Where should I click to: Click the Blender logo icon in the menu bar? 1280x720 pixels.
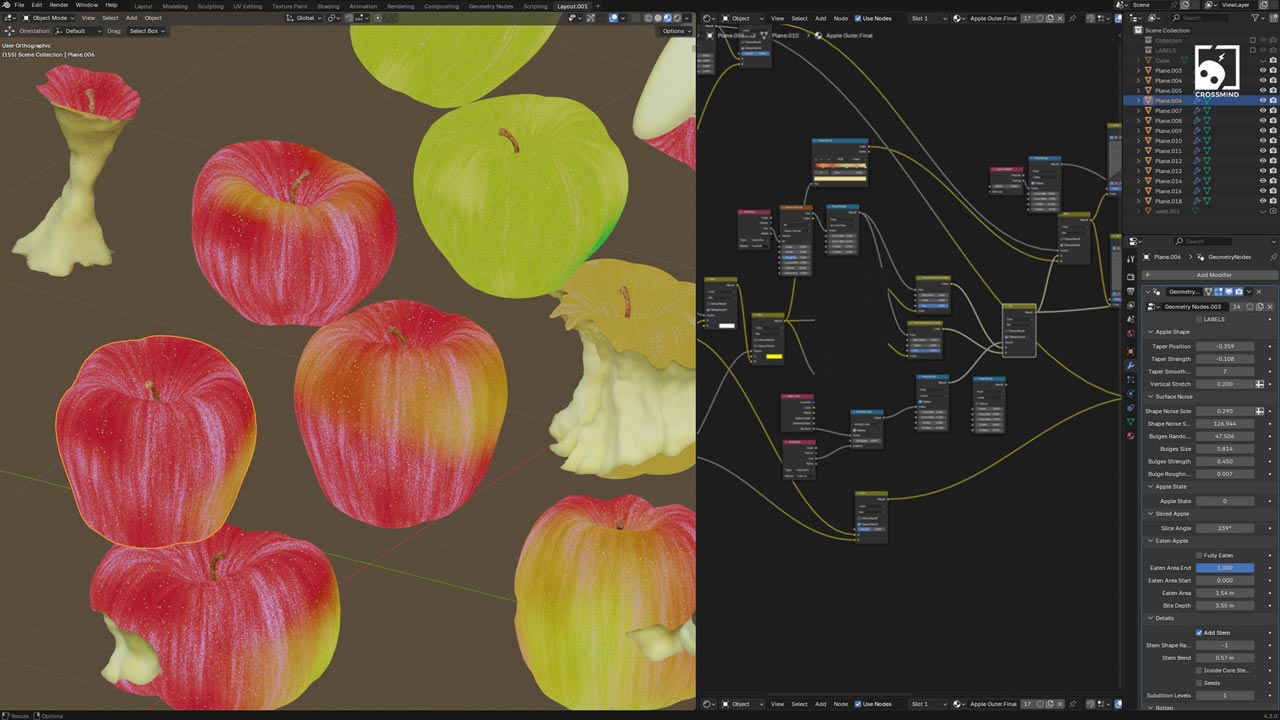6,5
